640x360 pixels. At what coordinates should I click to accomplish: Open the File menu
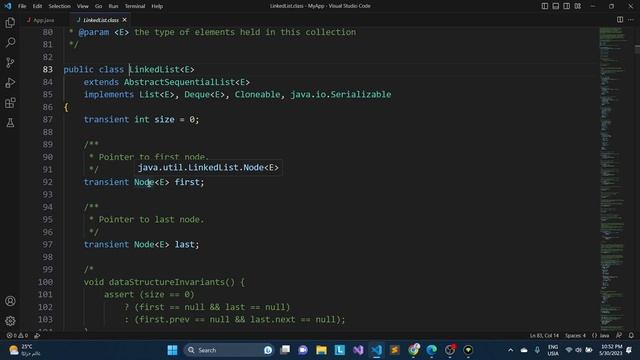click(22, 6)
